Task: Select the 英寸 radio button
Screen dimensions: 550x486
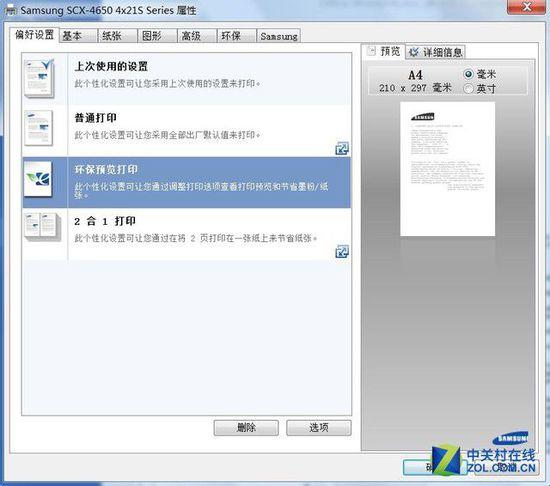Action: (468, 88)
